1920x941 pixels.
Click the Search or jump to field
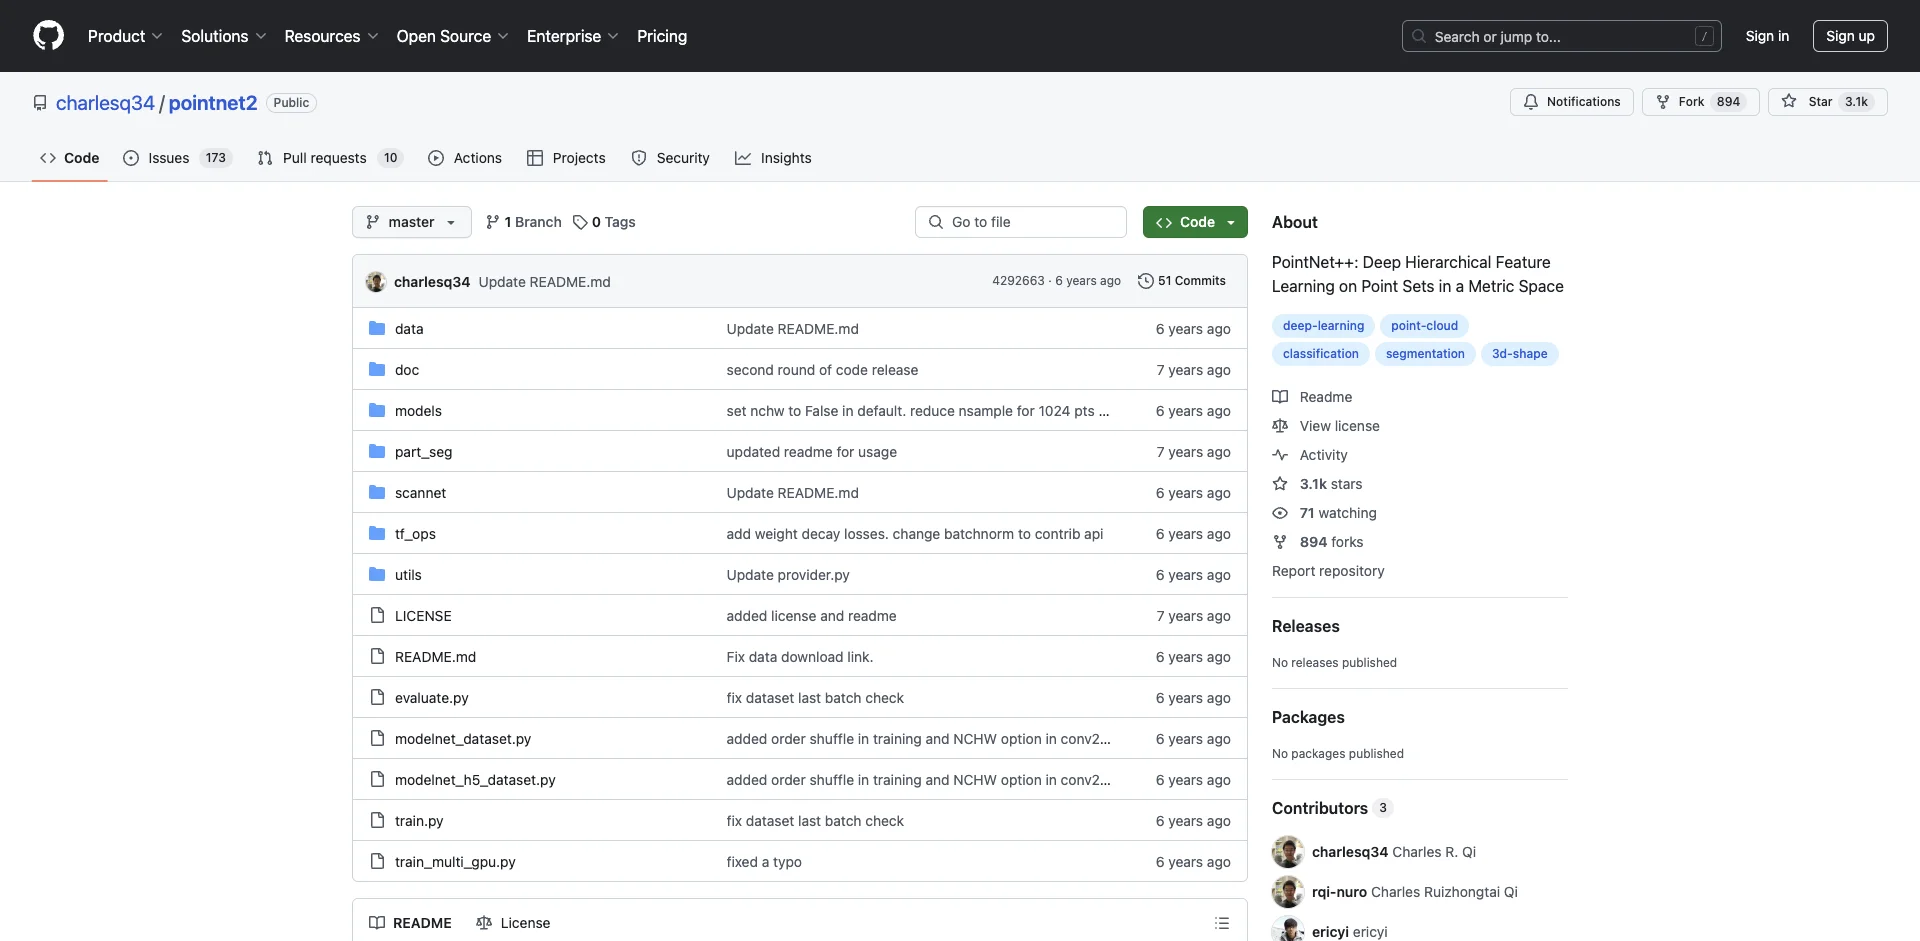[x=1562, y=36]
